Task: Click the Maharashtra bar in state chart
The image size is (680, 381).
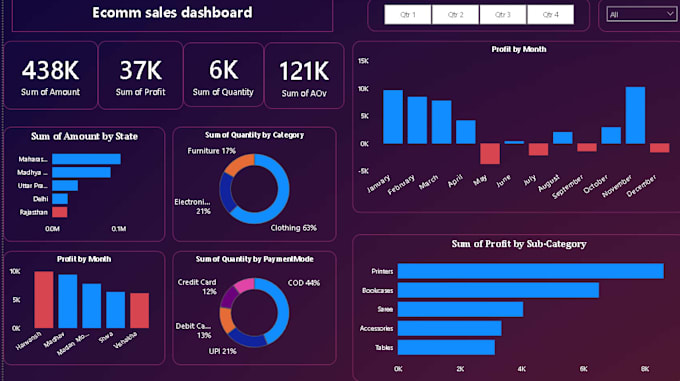Action: point(86,159)
